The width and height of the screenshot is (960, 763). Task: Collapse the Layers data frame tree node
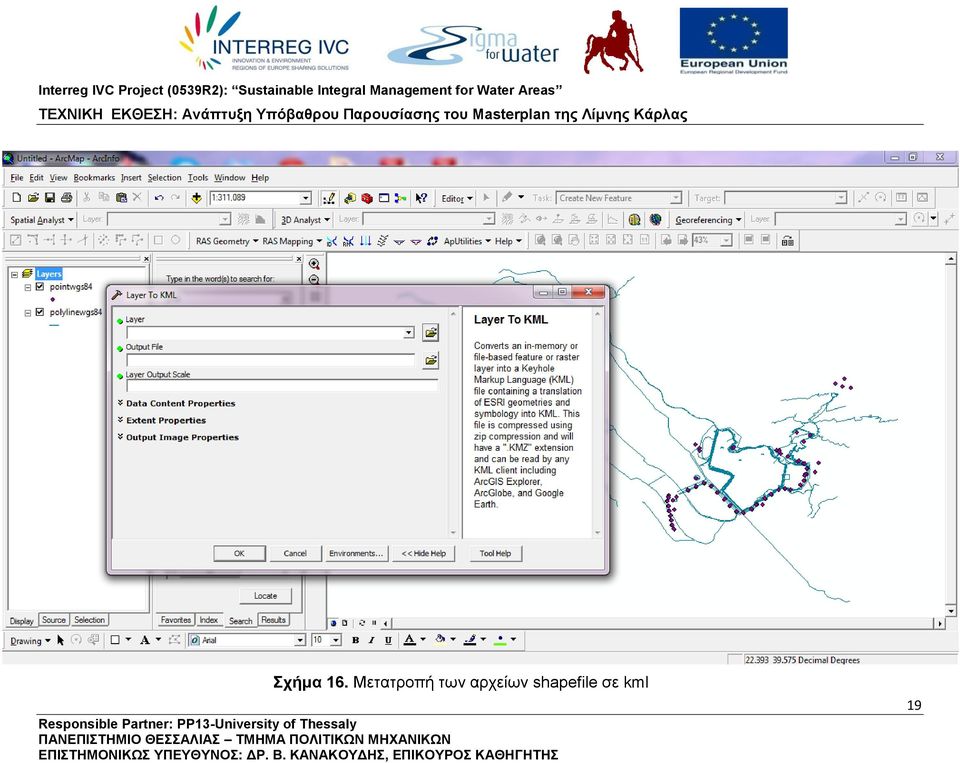pos(14,274)
